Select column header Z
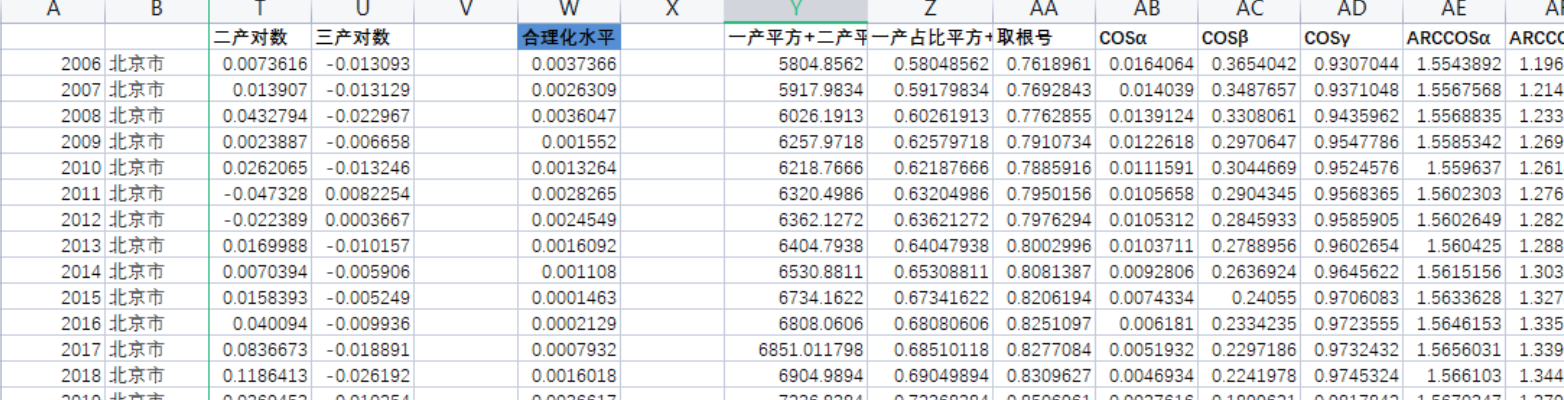This screenshot has height=400, width=1564. (x=931, y=11)
